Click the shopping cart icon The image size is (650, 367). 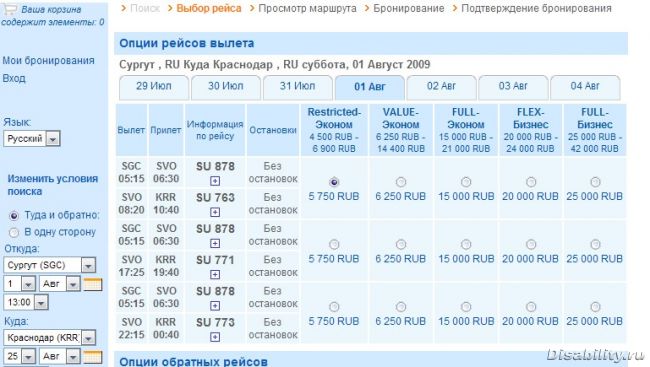[x=9, y=9]
